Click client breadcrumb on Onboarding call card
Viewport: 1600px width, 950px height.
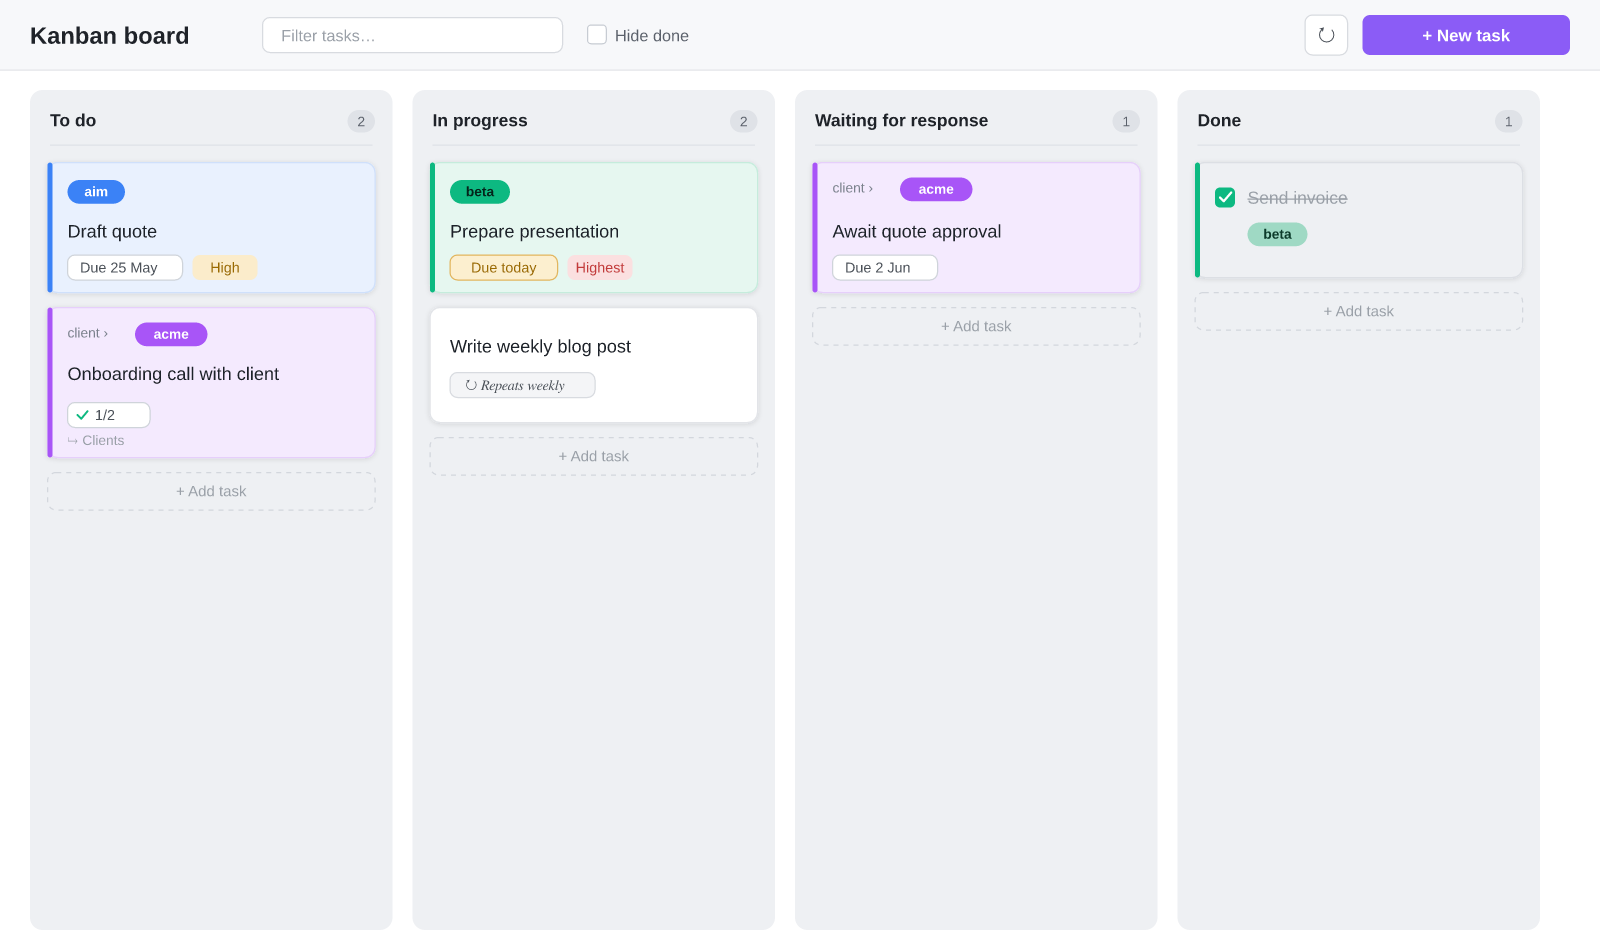coord(88,333)
